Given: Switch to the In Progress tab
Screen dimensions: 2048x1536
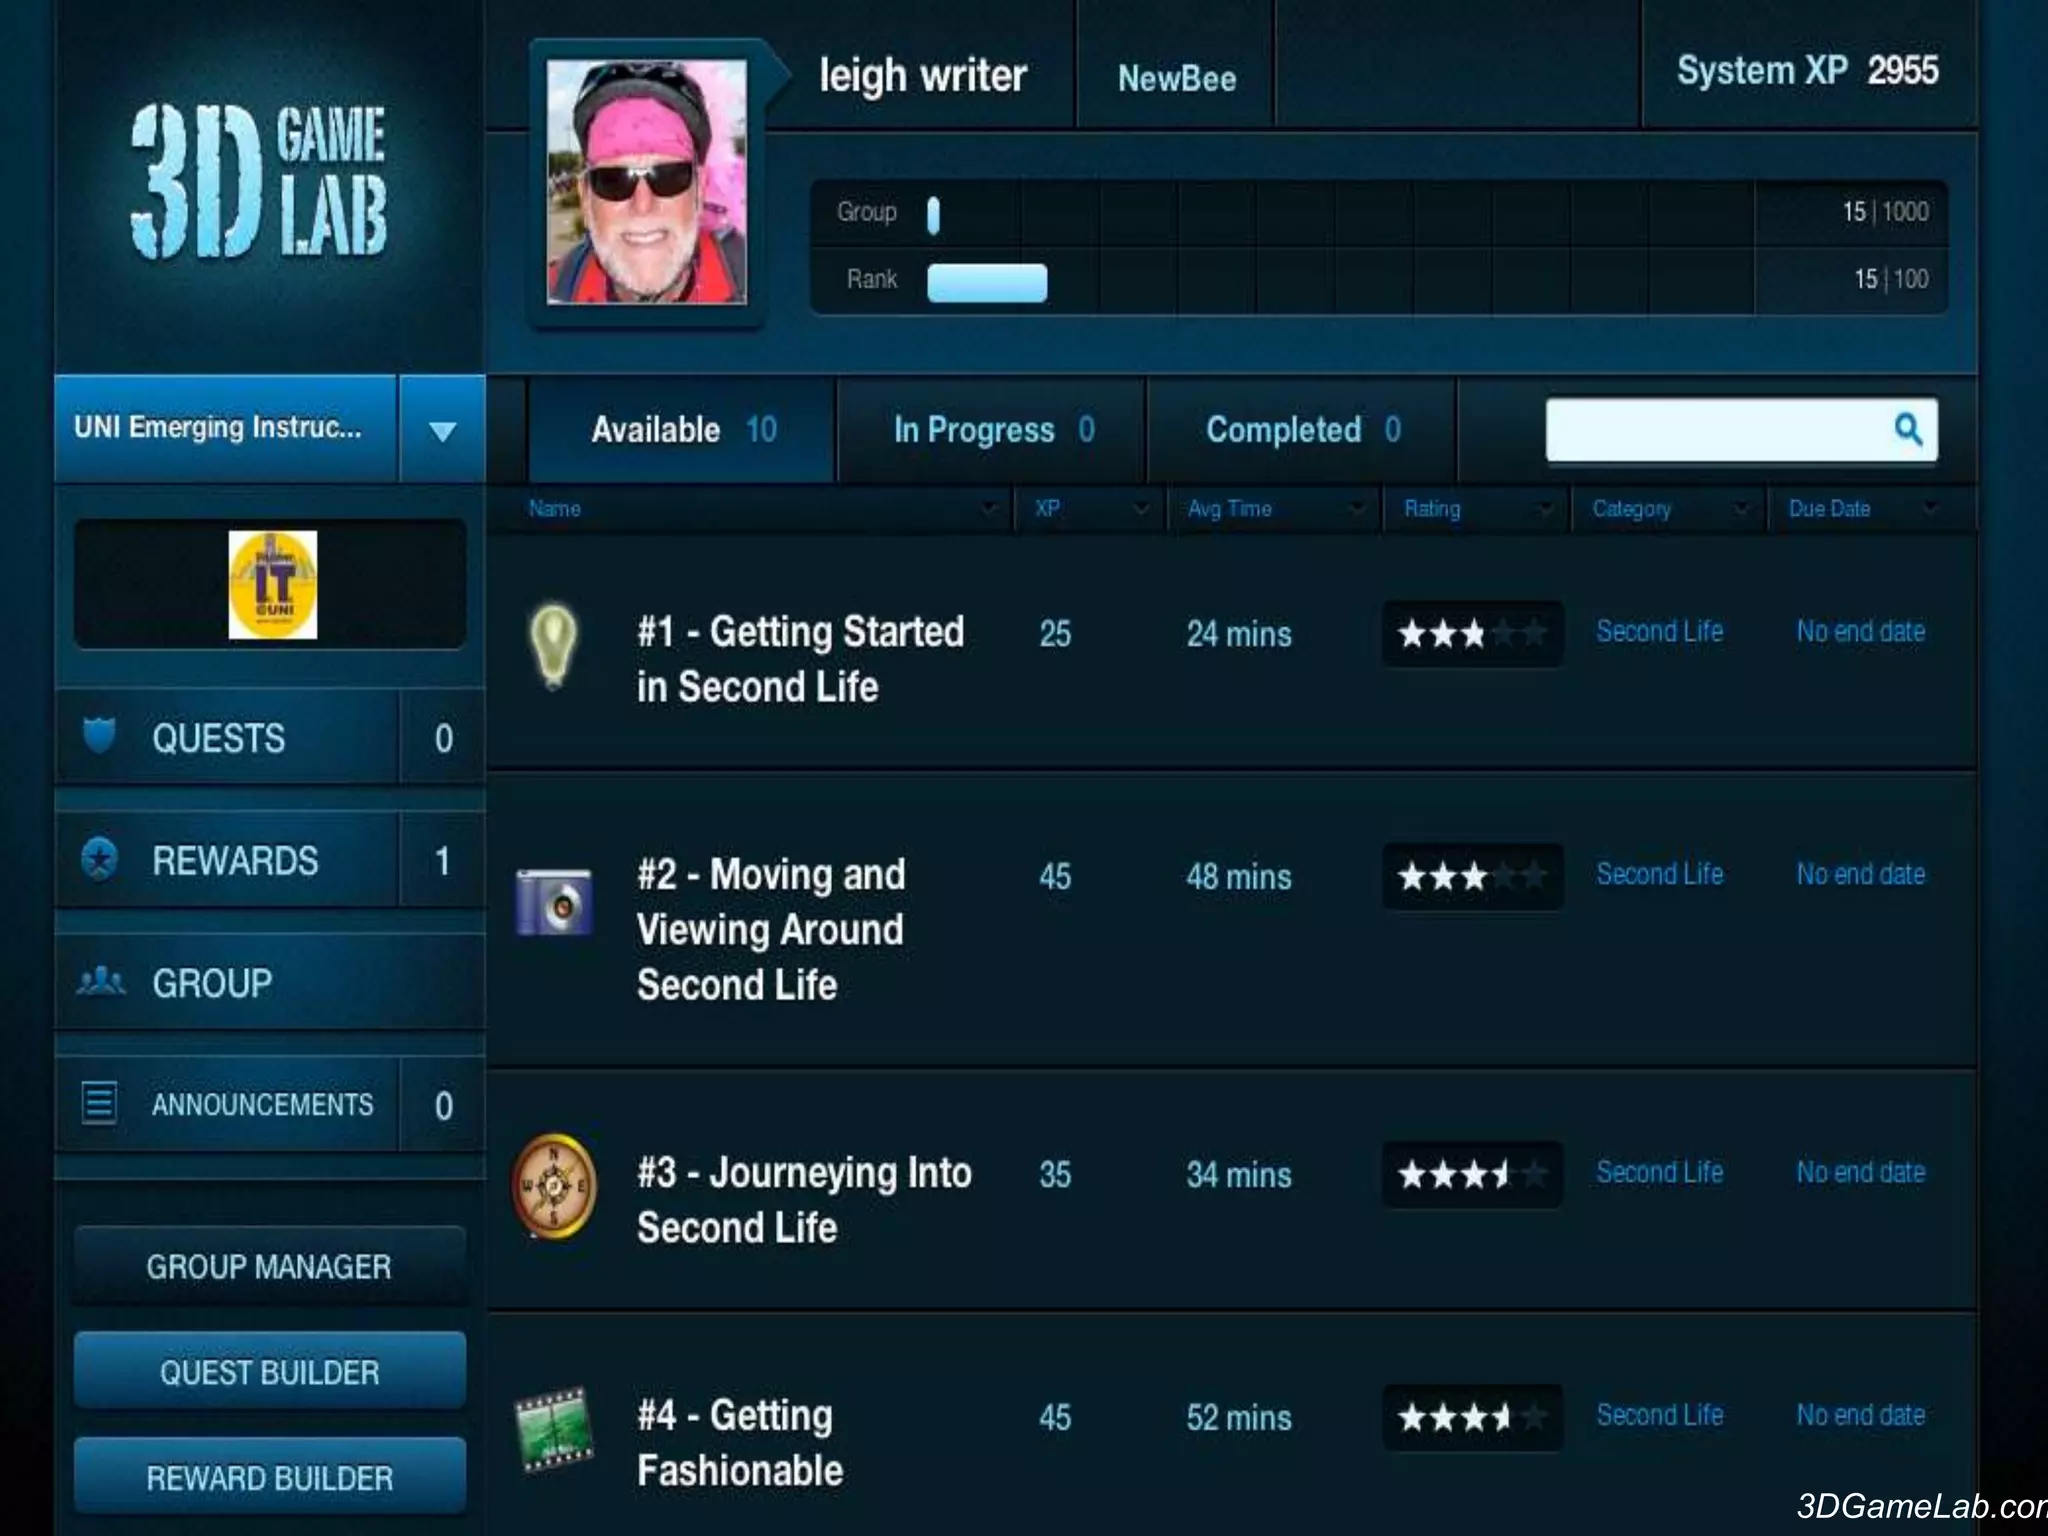Looking at the screenshot, I should (993, 430).
